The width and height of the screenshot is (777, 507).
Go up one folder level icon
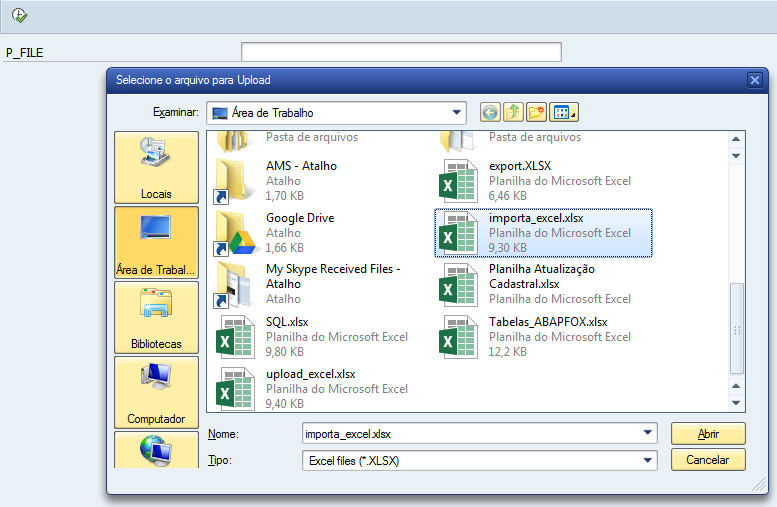point(513,113)
